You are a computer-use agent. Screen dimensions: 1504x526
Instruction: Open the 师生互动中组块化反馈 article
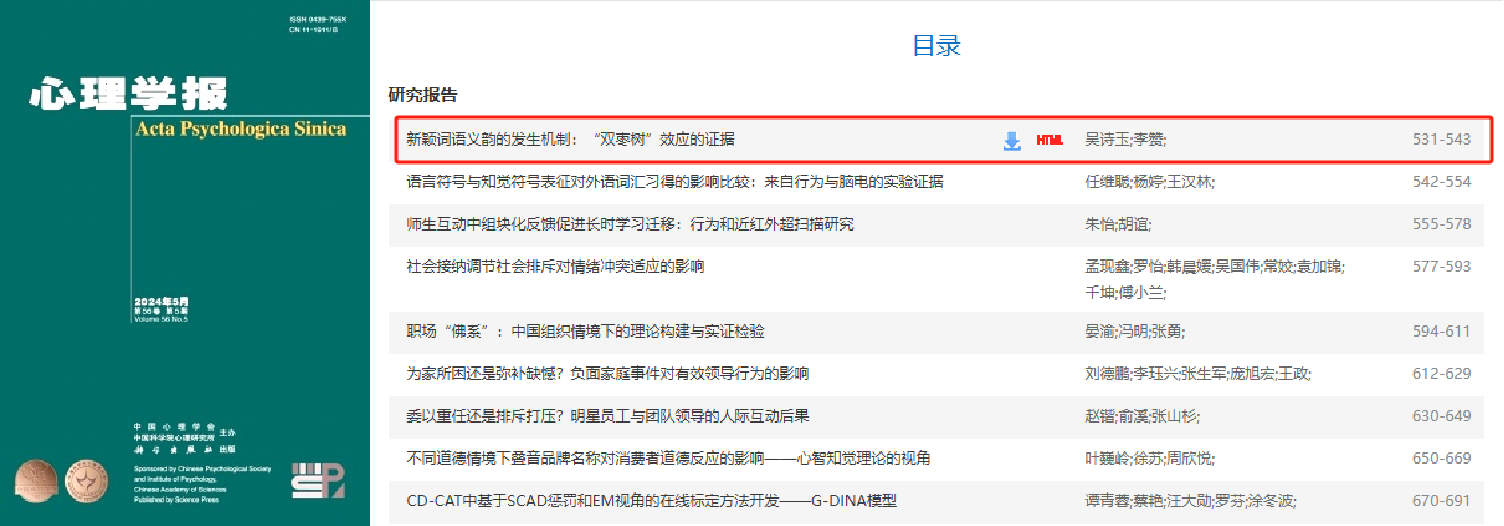pos(629,224)
